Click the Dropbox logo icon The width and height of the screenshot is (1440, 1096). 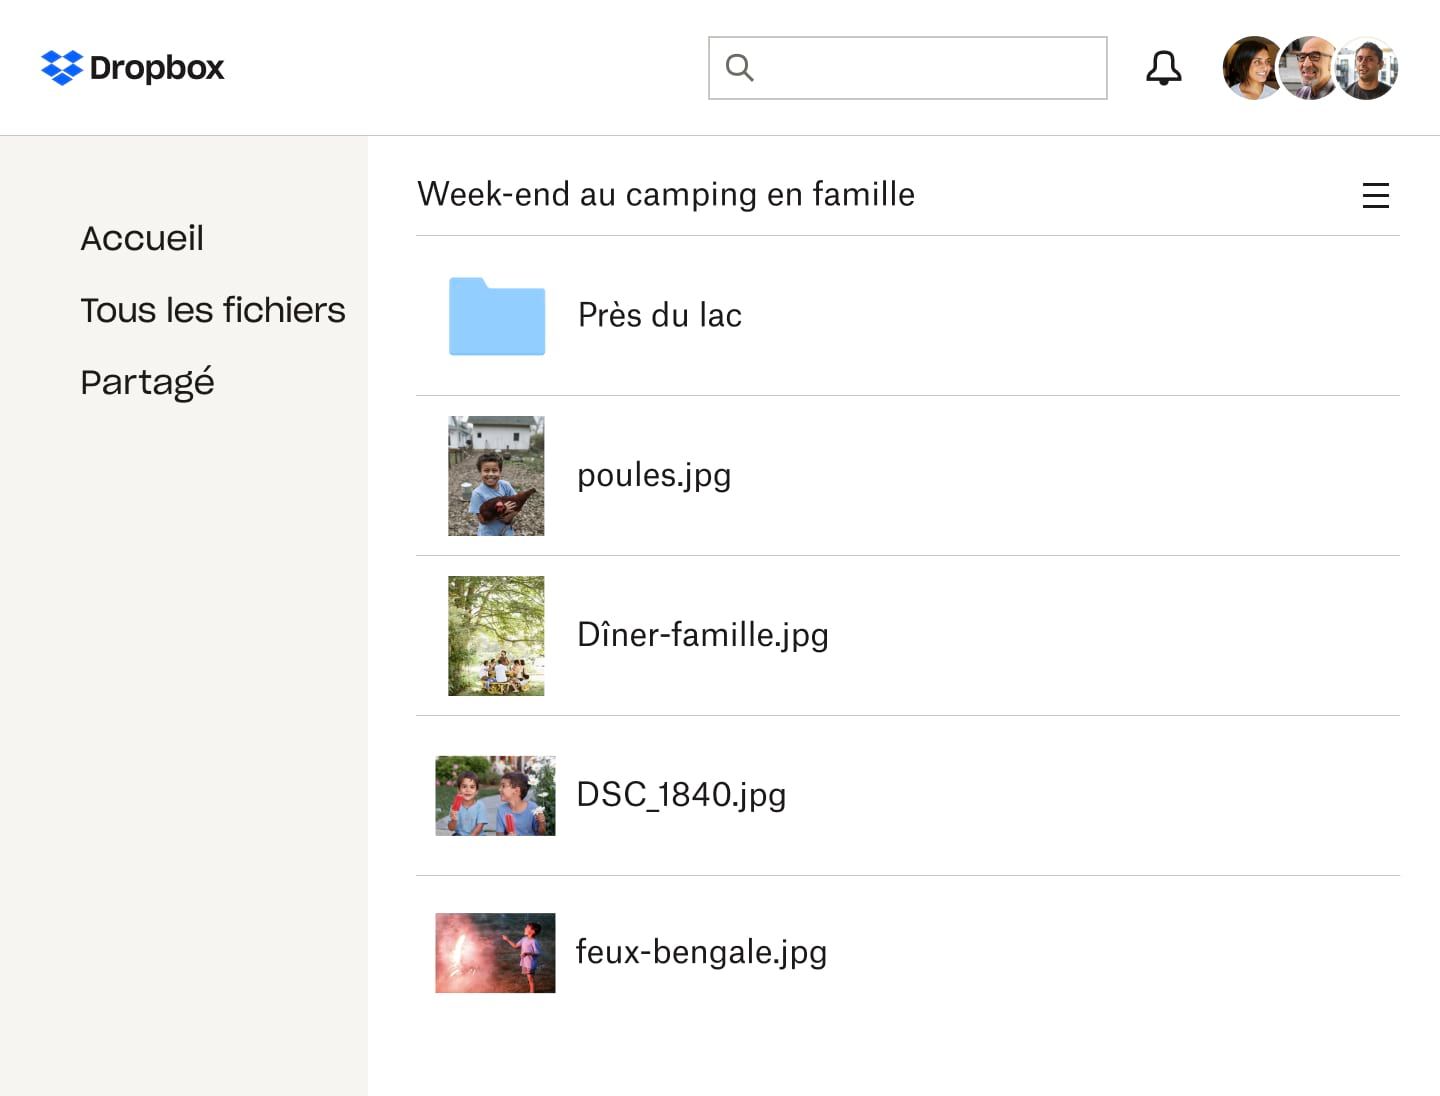pos(61,67)
